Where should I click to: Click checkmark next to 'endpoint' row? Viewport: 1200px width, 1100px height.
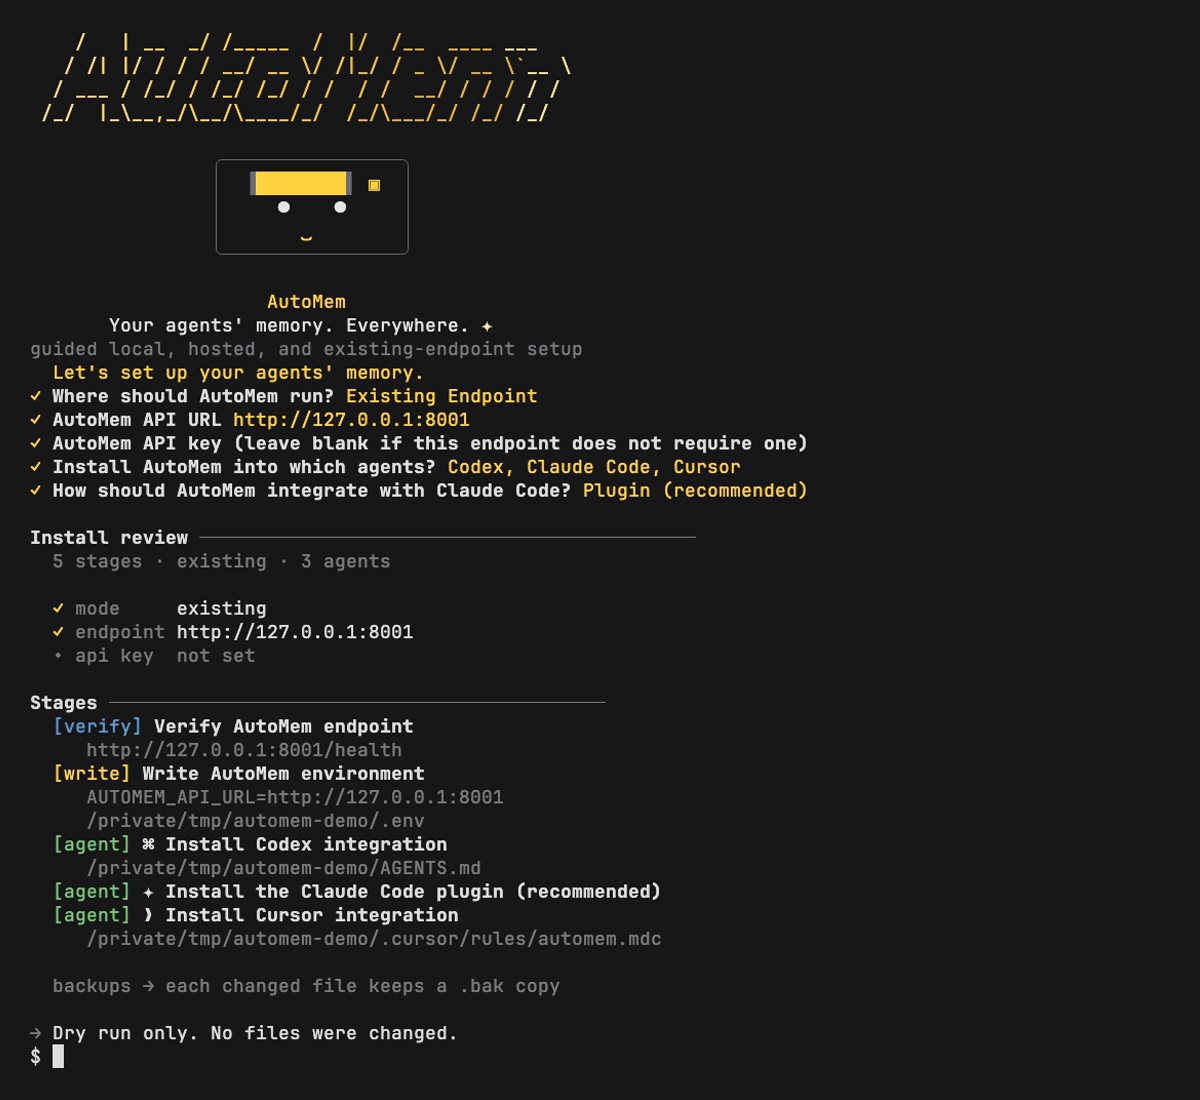[x=58, y=632]
